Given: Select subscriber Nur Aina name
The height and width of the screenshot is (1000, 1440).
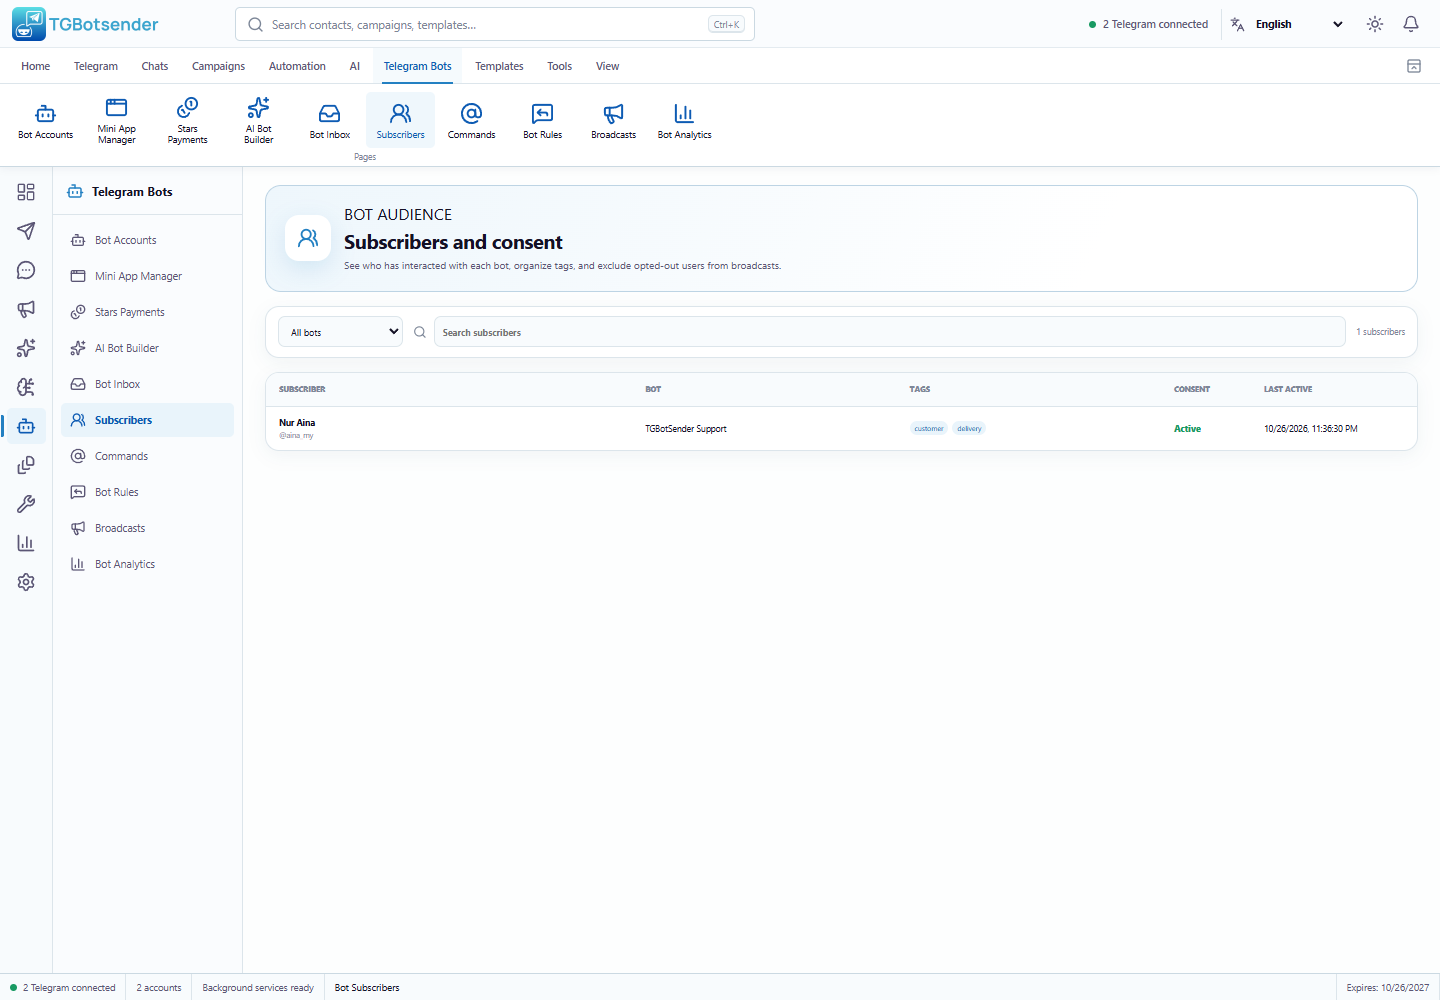Looking at the screenshot, I should pos(297,423).
